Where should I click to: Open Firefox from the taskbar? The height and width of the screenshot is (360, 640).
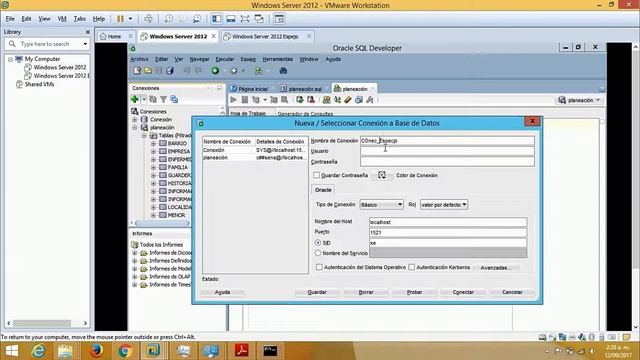(x=96, y=351)
